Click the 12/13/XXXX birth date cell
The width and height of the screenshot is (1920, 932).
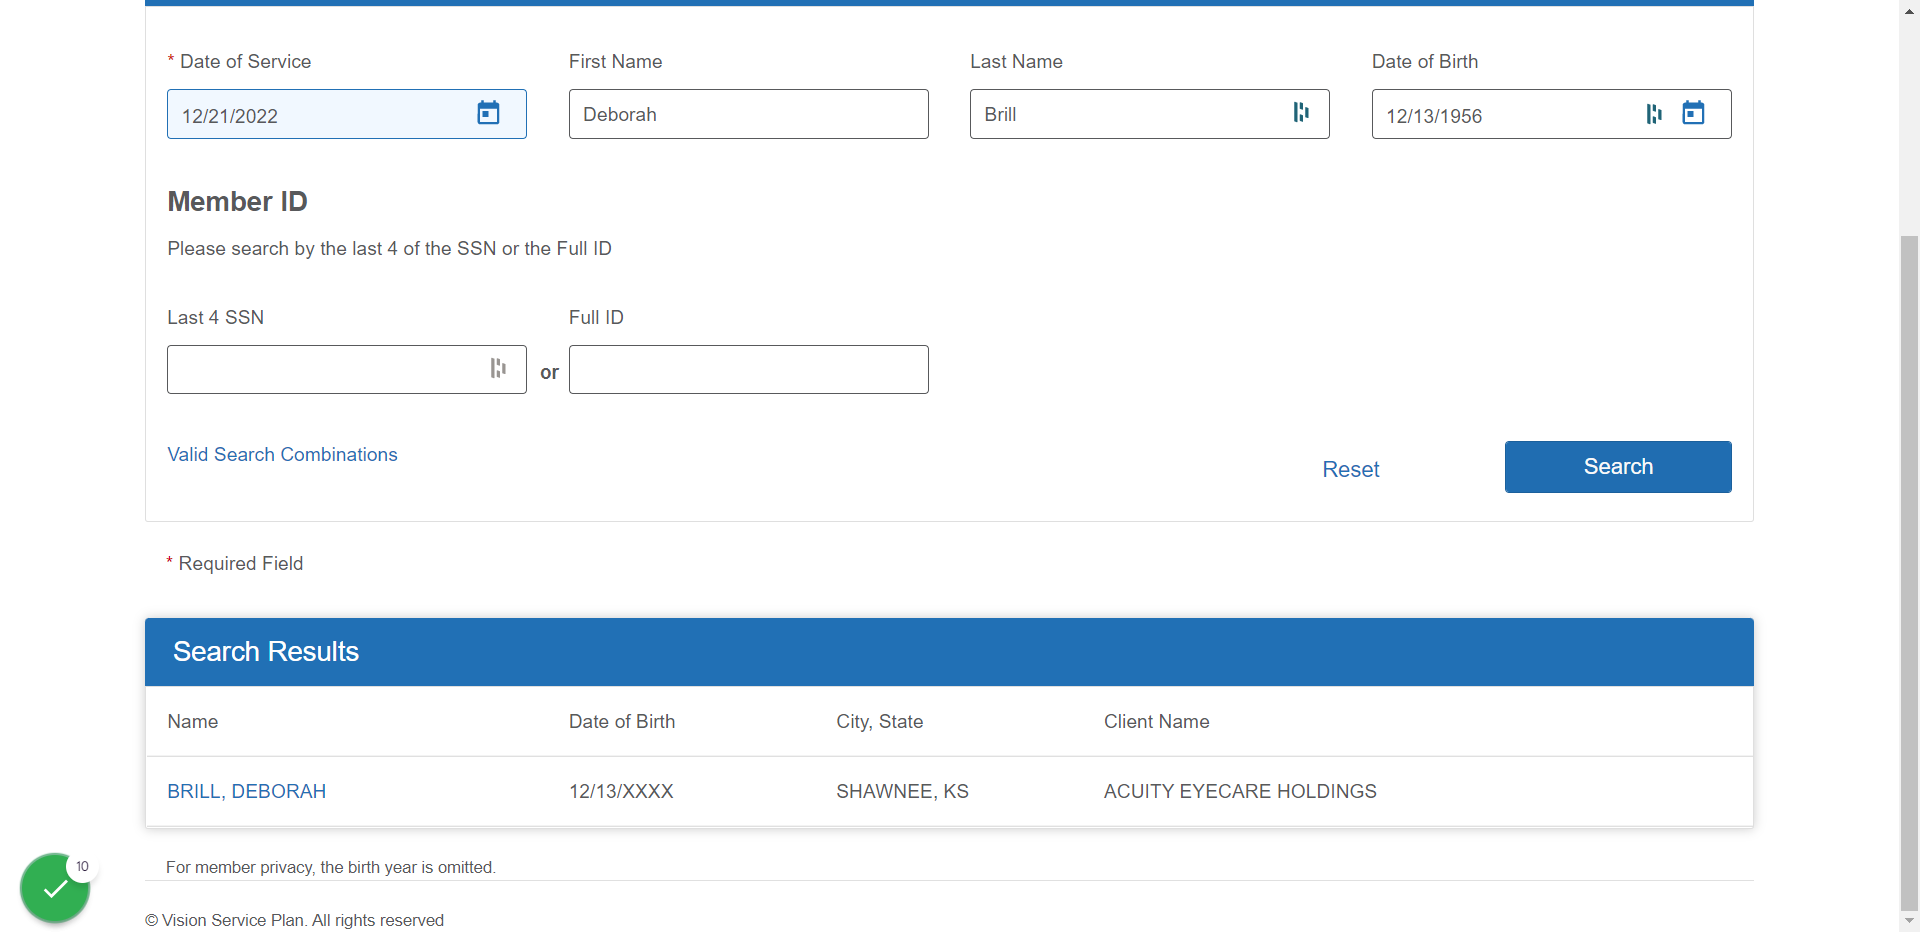click(621, 792)
